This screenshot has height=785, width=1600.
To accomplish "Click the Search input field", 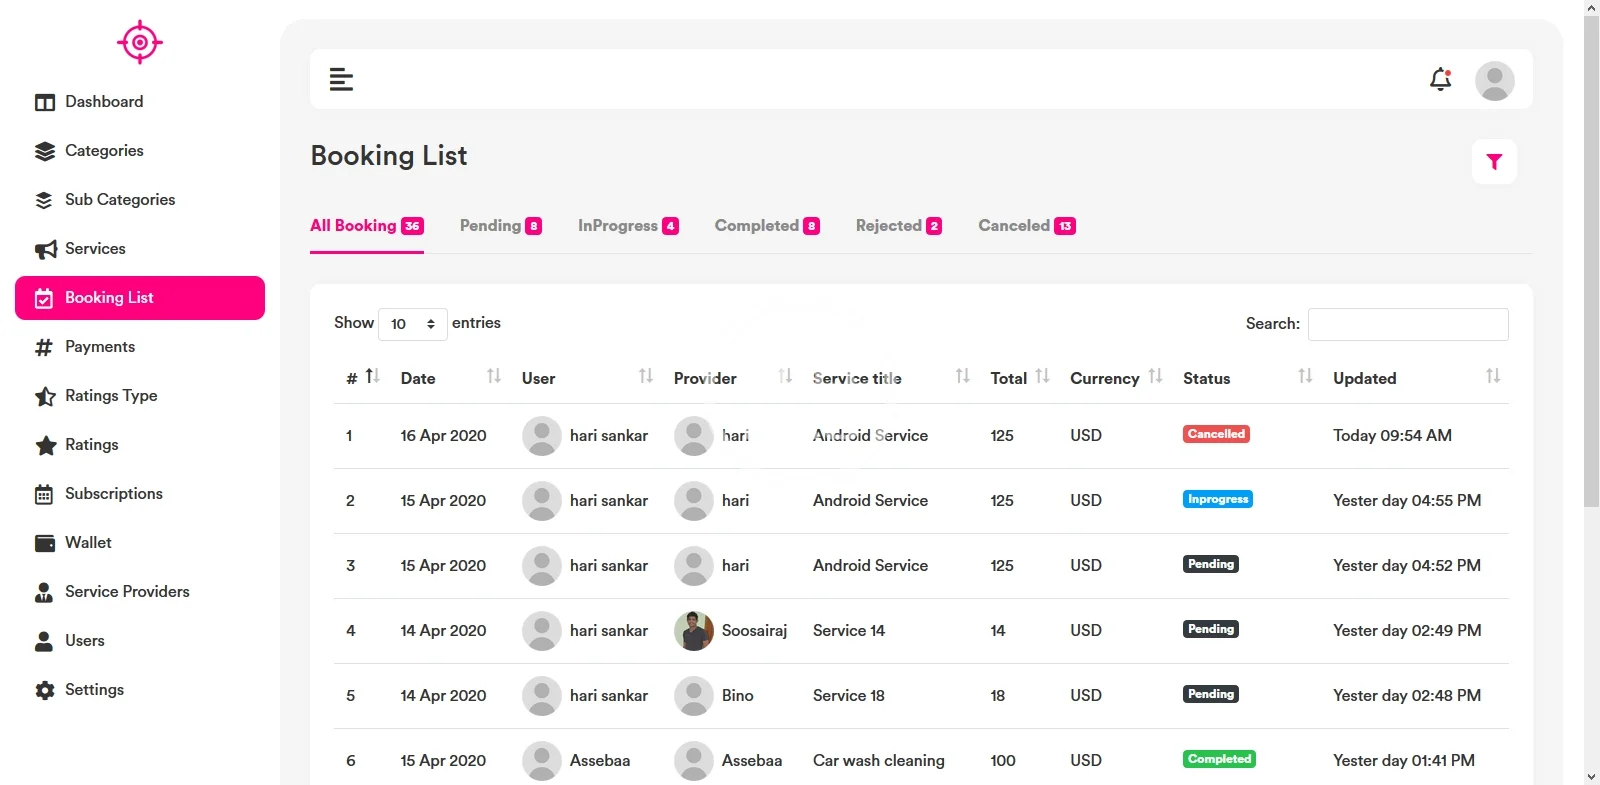I will point(1408,324).
